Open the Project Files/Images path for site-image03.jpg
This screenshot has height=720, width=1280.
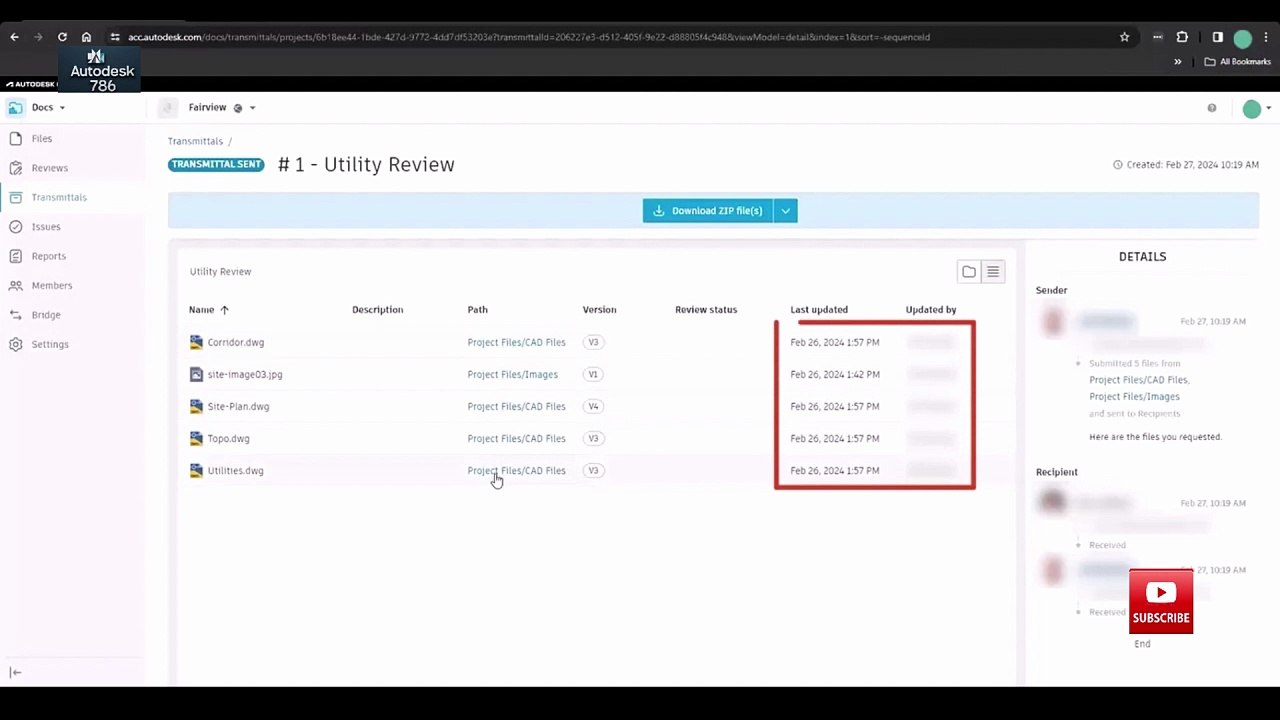(513, 374)
